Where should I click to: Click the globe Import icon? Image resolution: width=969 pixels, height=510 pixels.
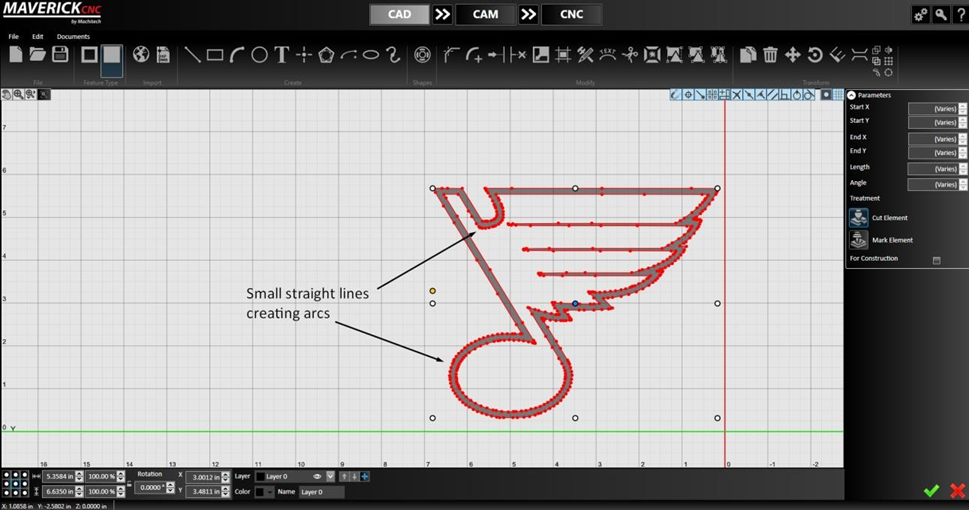click(x=141, y=54)
